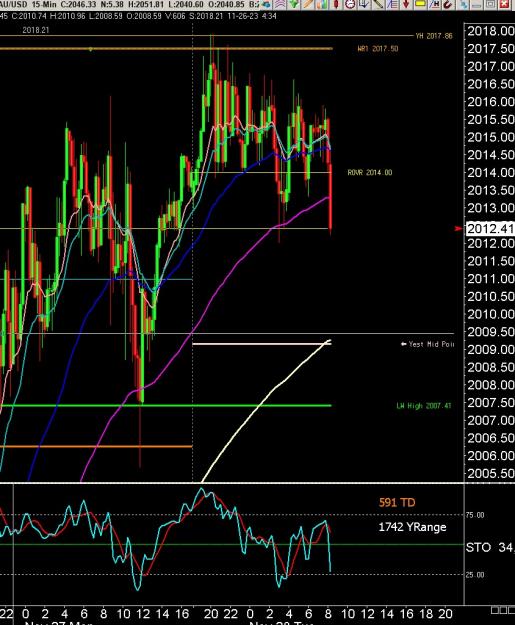This screenshot has width=515, height=625.
Task: Click the blue chain link icon
Action: click(x=463, y=4)
